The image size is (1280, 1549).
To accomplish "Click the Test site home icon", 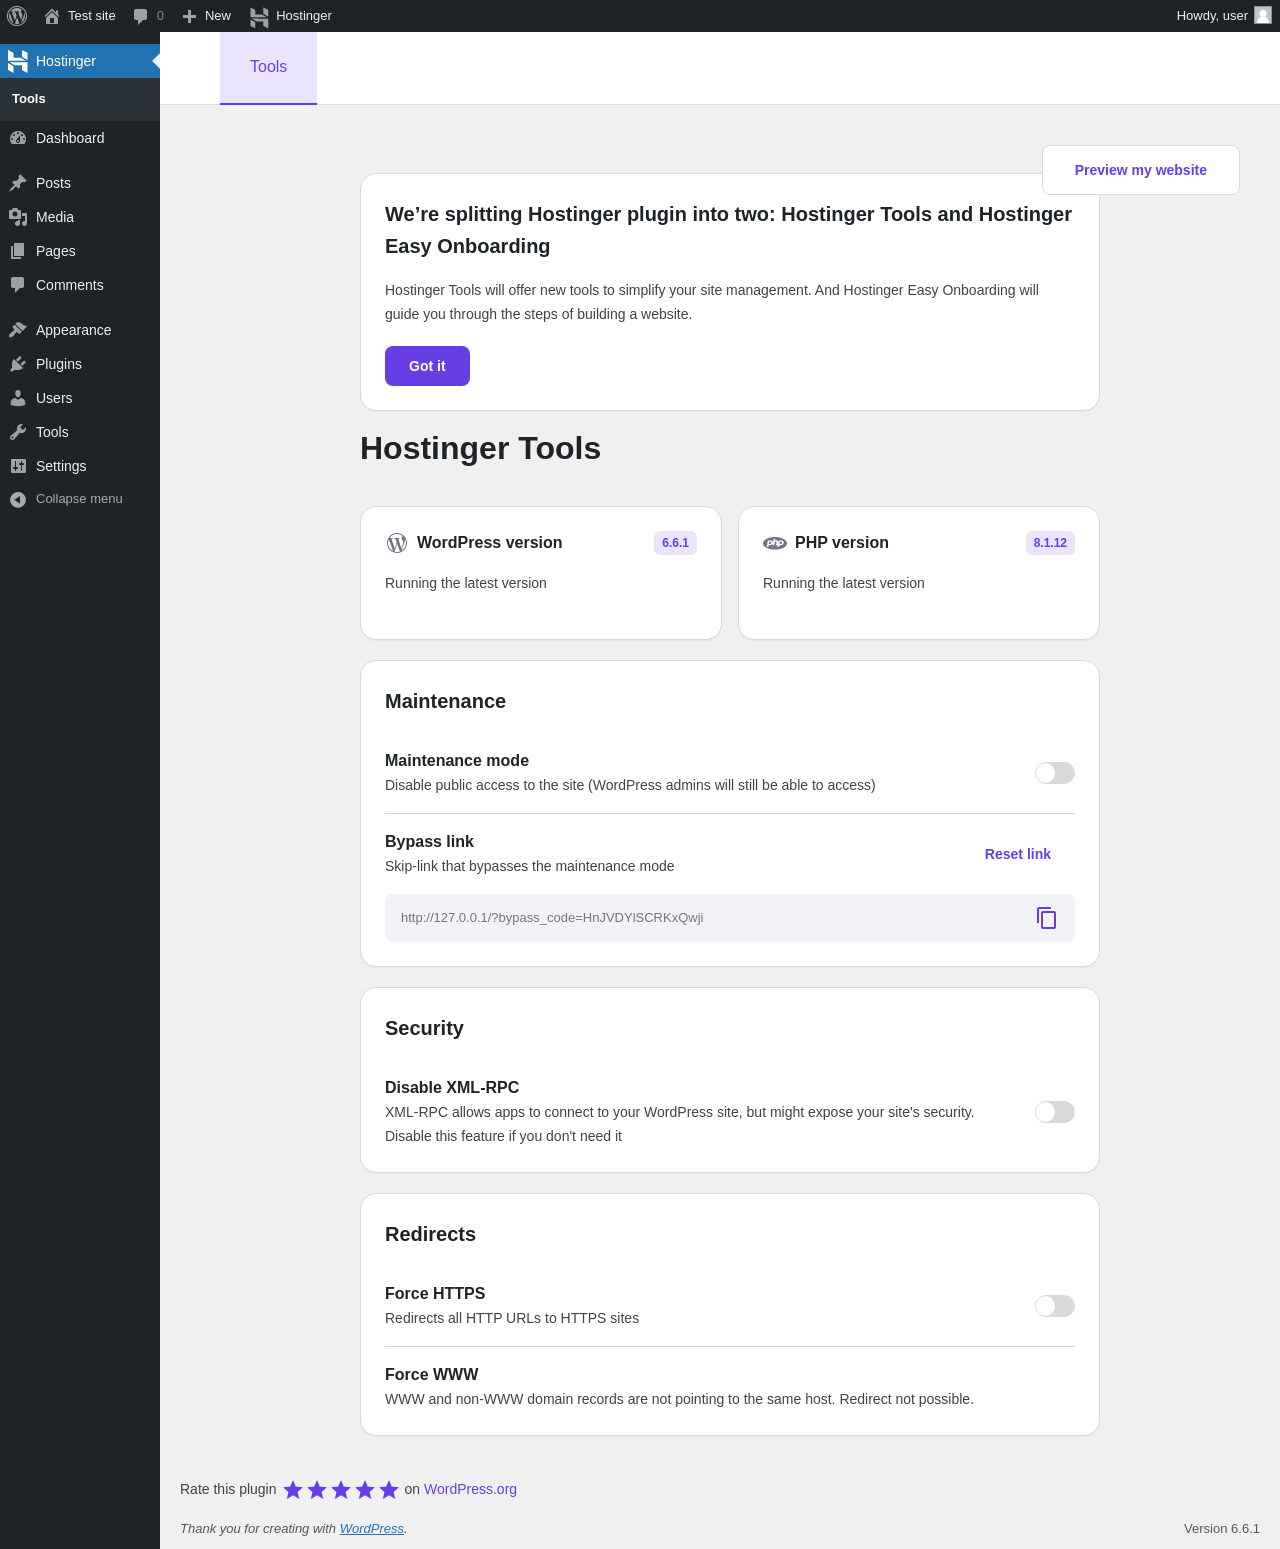I will click(52, 16).
